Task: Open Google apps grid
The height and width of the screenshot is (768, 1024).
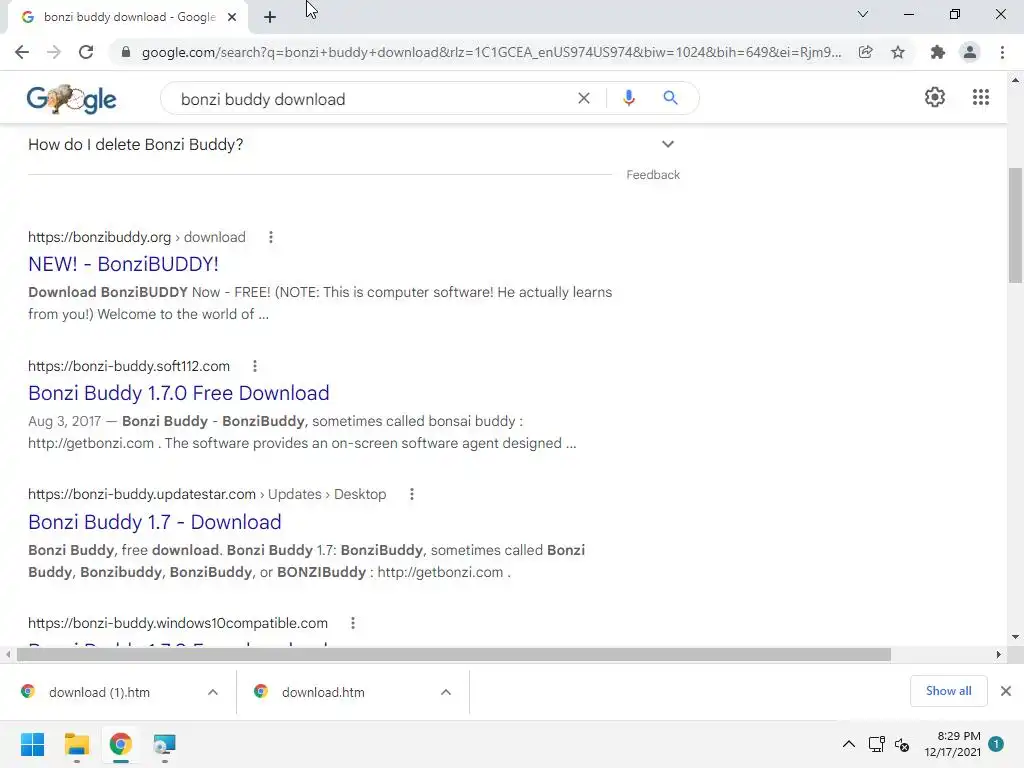Action: tap(980, 97)
